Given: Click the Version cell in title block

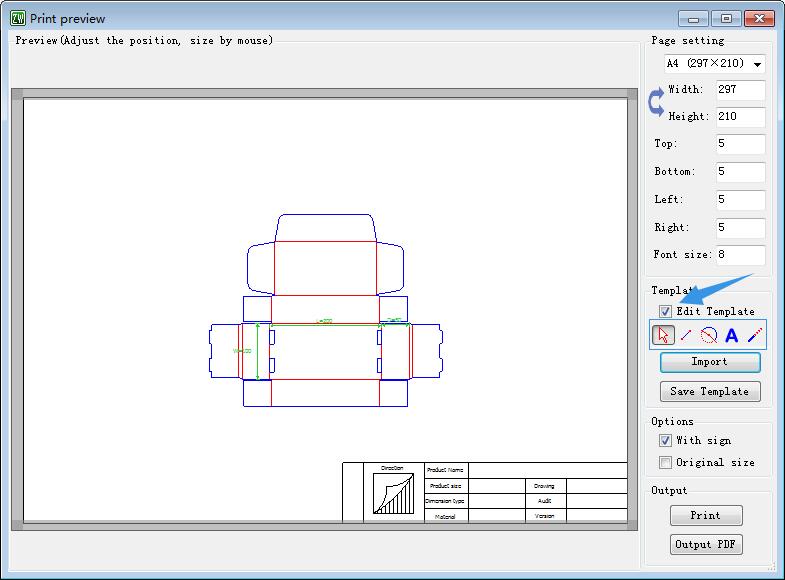Looking at the screenshot, I should point(546,516).
